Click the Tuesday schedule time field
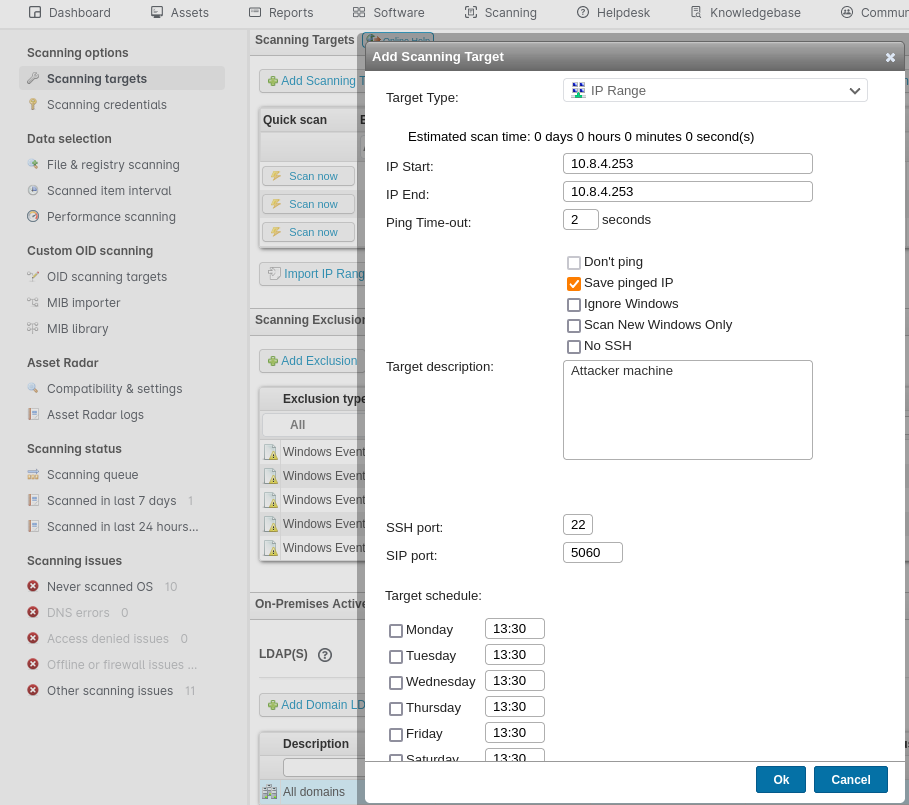This screenshot has height=805, width=909. tap(515, 654)
